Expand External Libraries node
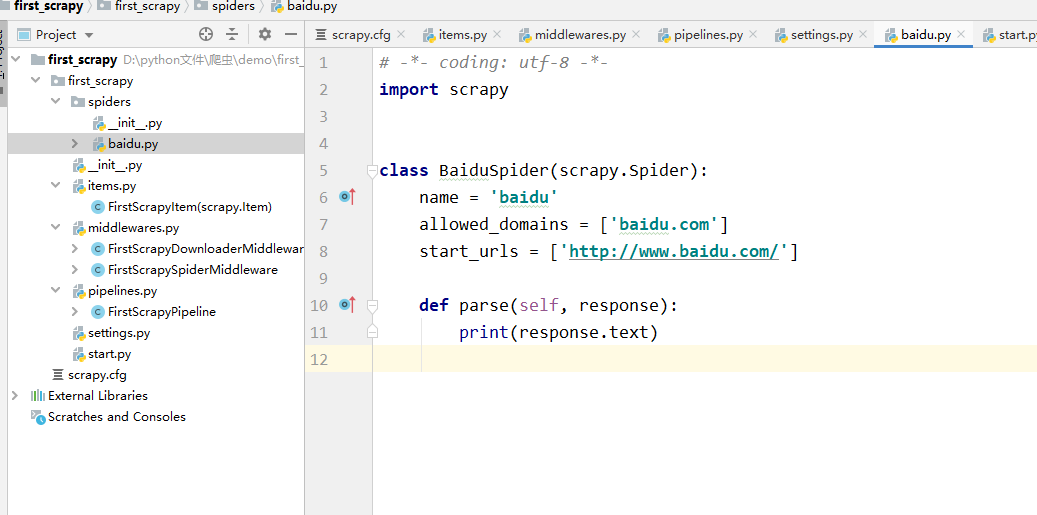 pyautogui.click(x=15, y=395)
